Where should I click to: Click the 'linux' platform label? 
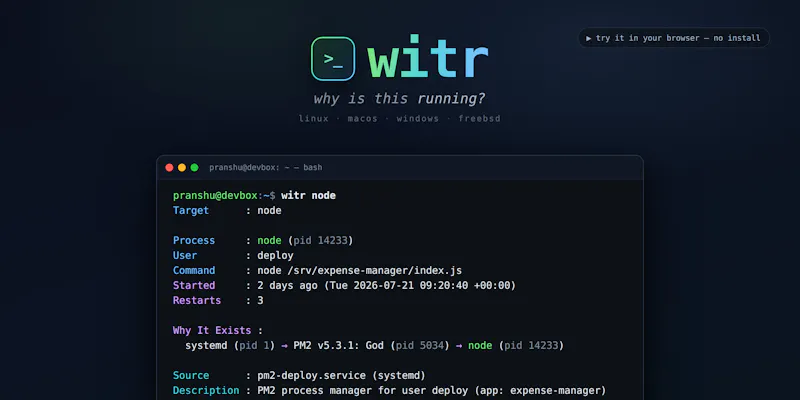pyautogui.click(x=314, y=118)
